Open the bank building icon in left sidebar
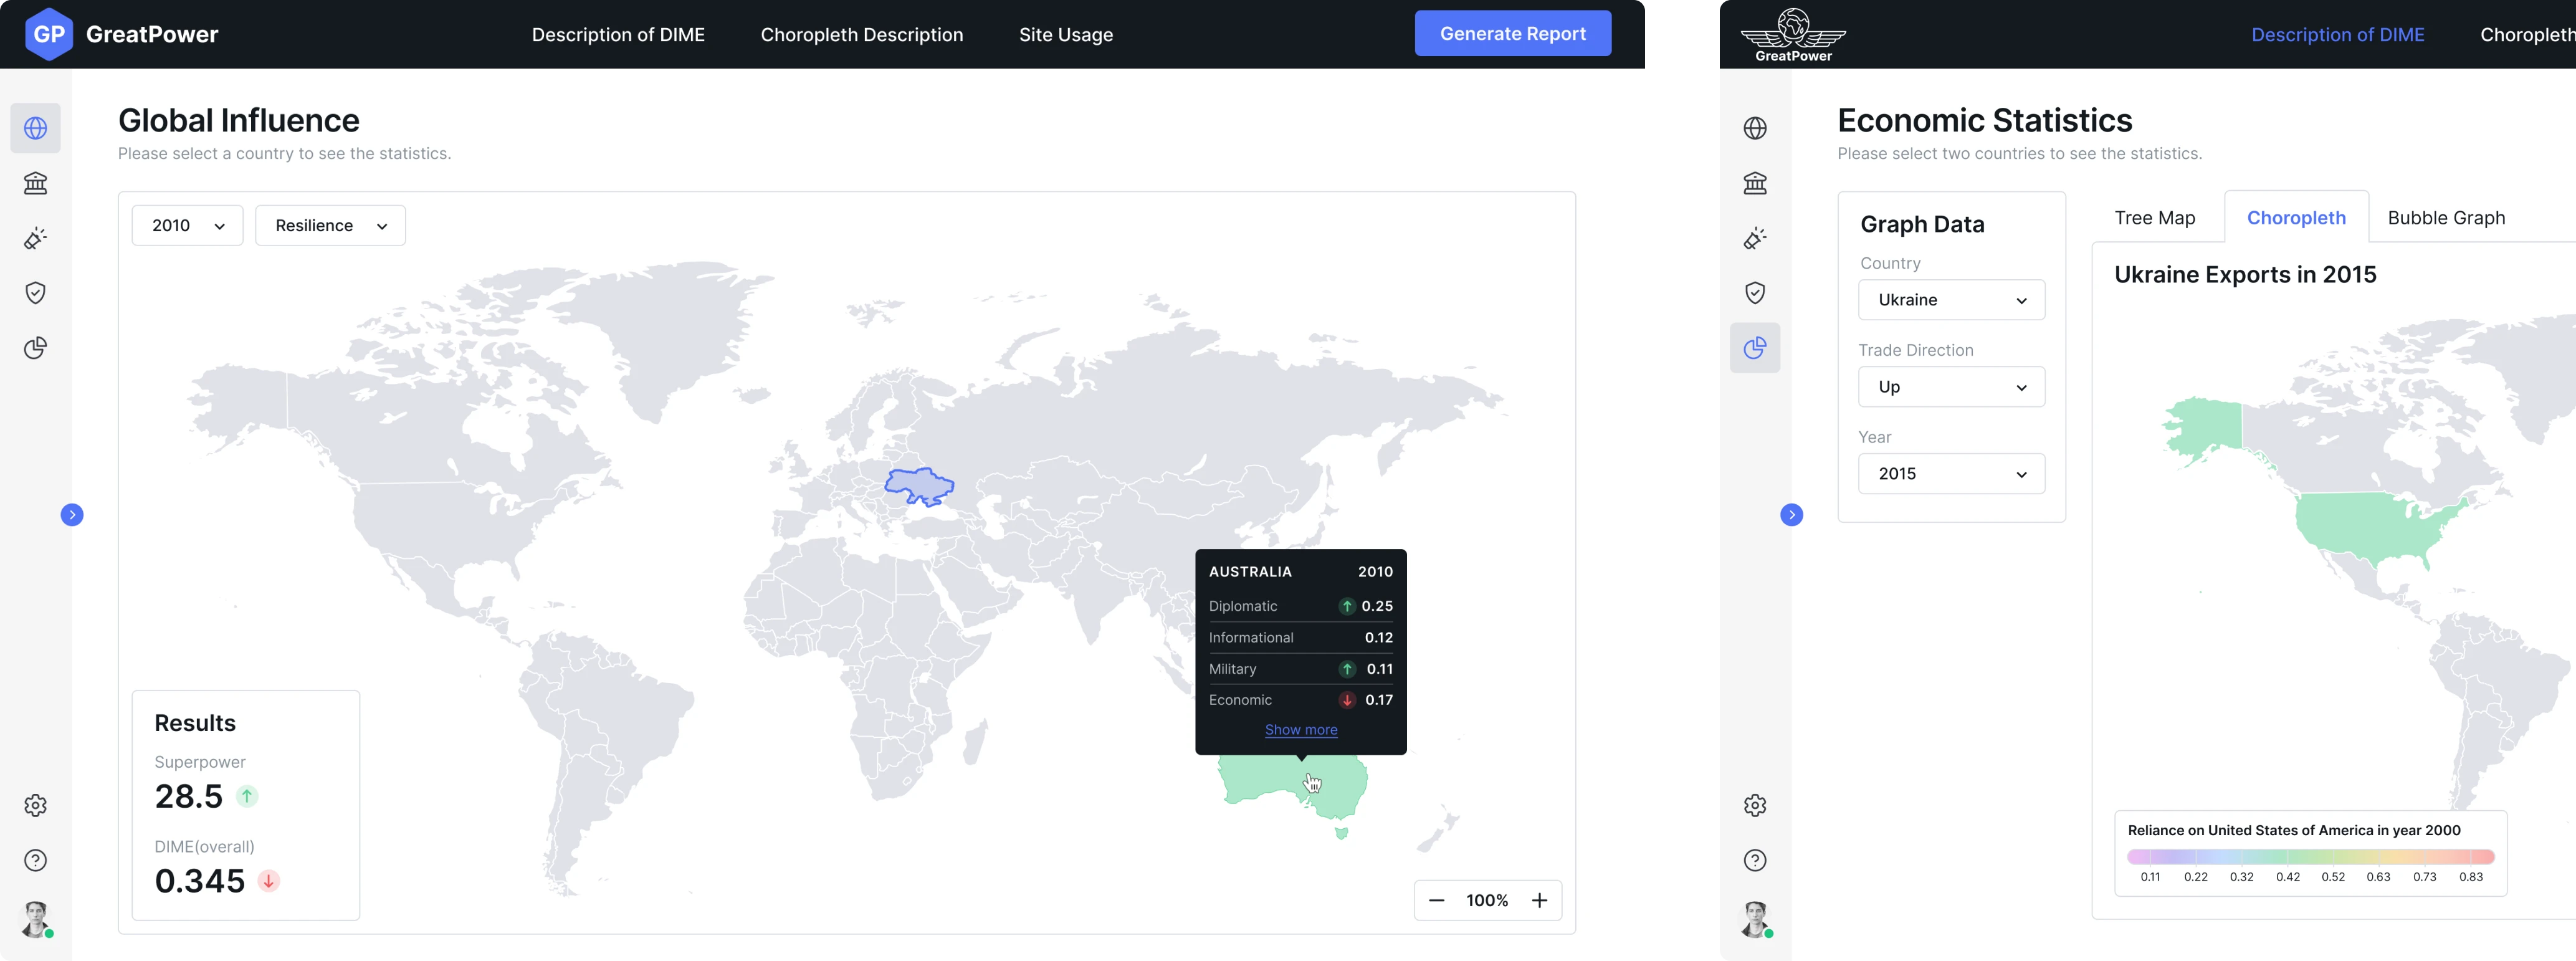2576x961 pixels. click(x=35, y=183)
